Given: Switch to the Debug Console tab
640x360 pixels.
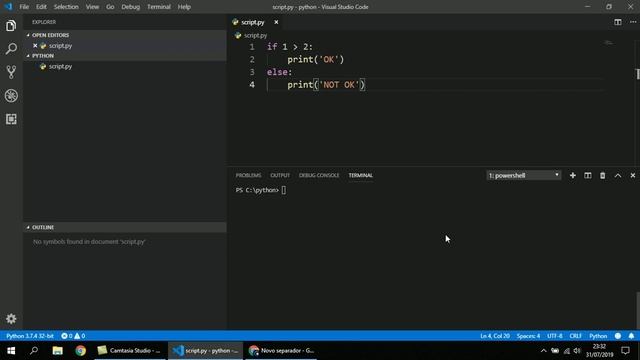Looking at the screenshot, I should pyautogui.click(x=319, y=176).
